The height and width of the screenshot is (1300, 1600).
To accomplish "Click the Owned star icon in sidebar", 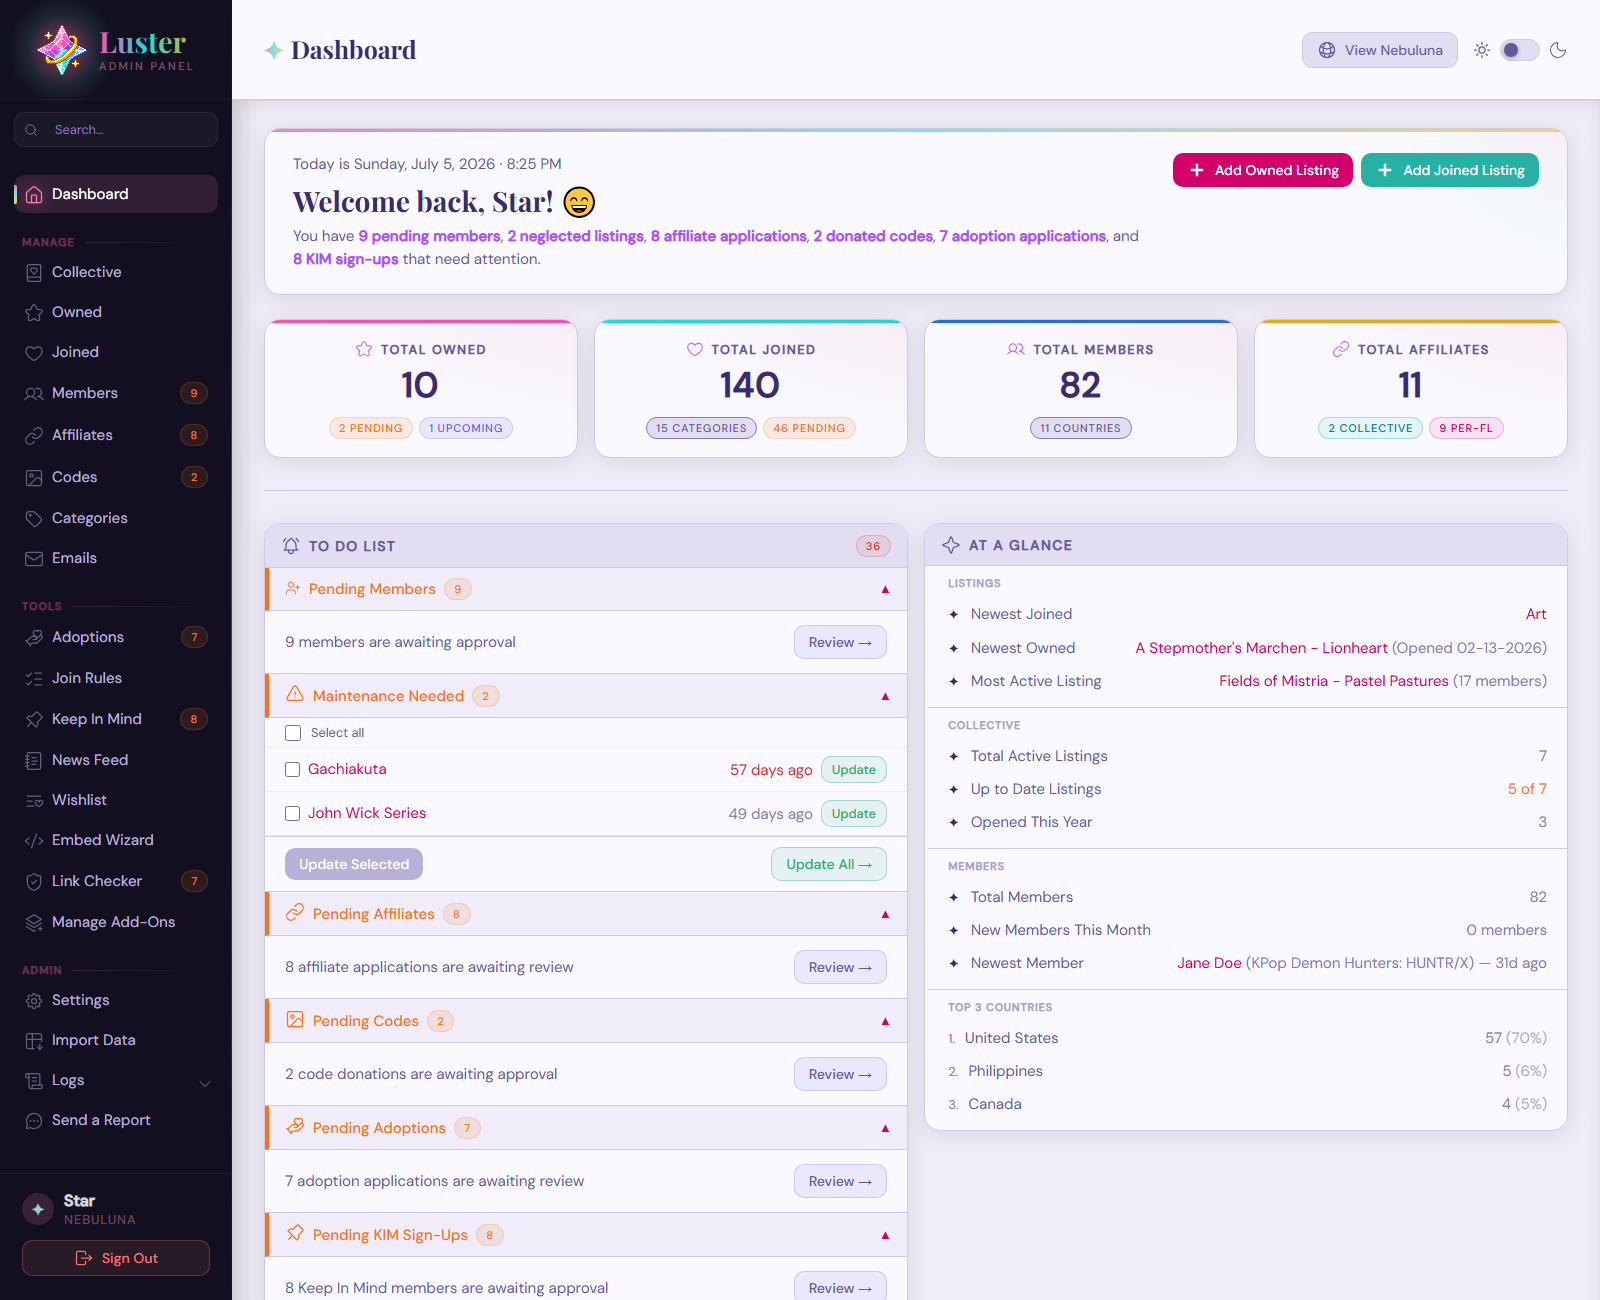I will click(34, 312).
